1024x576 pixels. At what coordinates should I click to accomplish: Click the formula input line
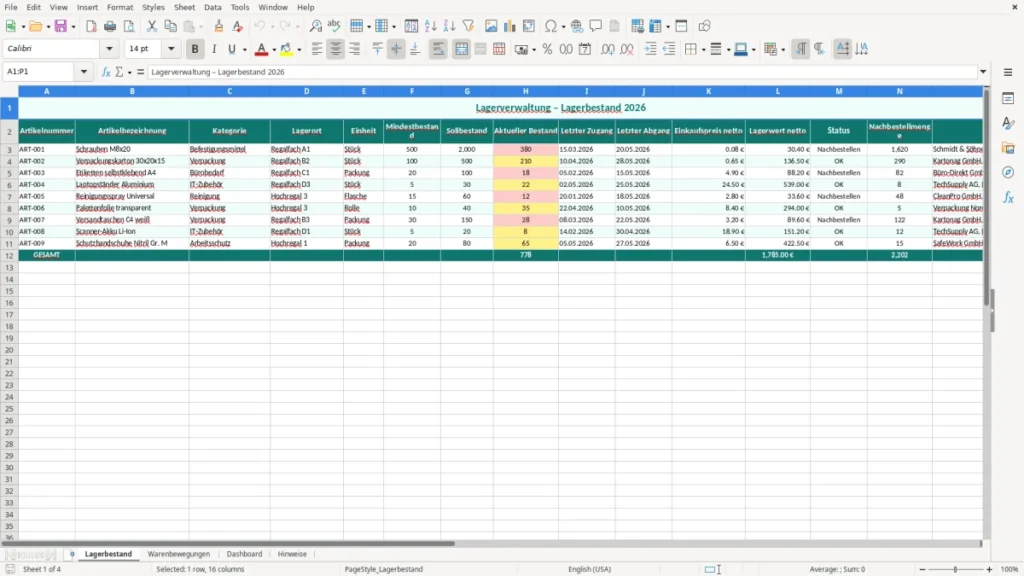pos(562,72)
